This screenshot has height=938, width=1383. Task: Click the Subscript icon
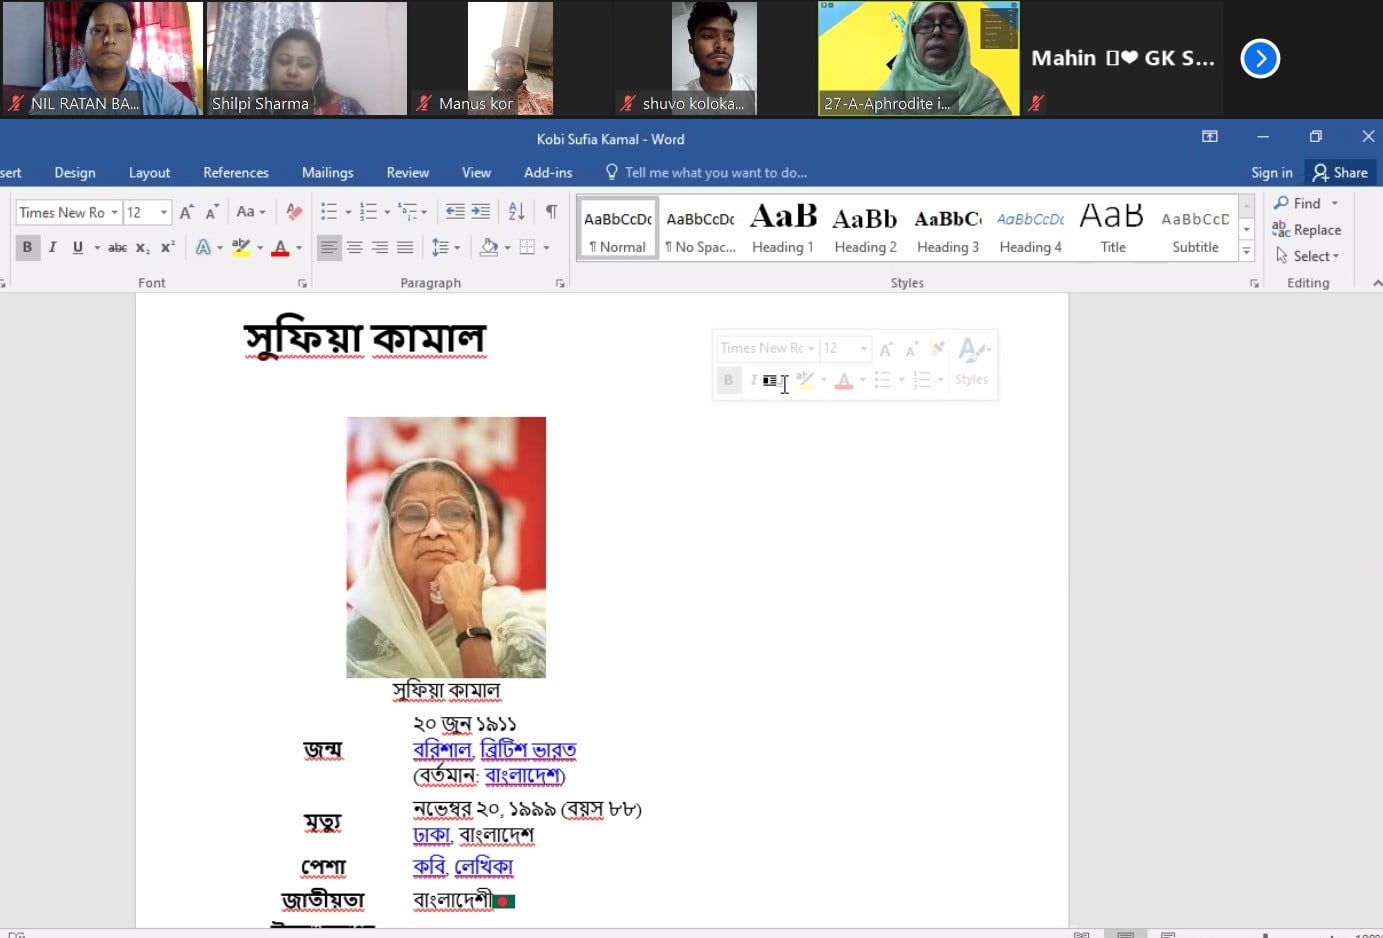click(143, 247)
